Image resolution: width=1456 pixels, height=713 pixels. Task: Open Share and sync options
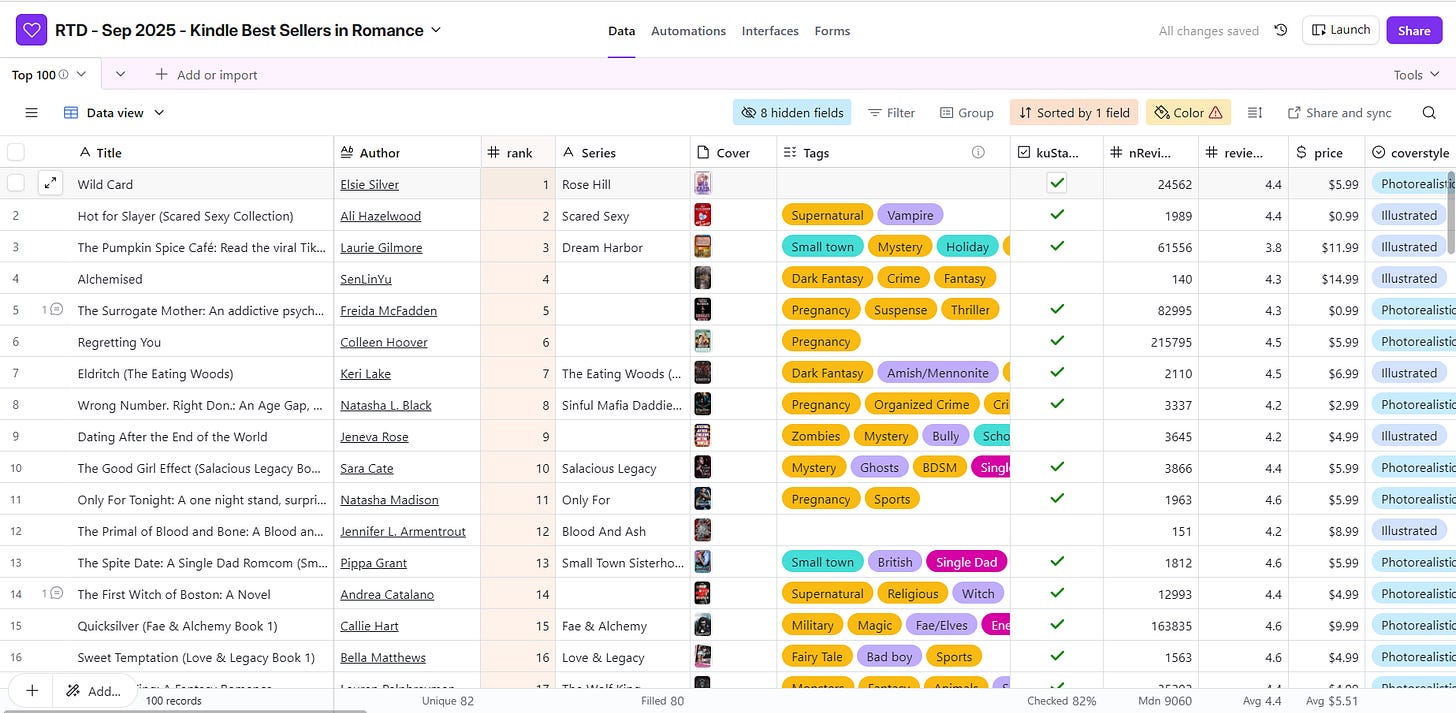click(1339, 113)
